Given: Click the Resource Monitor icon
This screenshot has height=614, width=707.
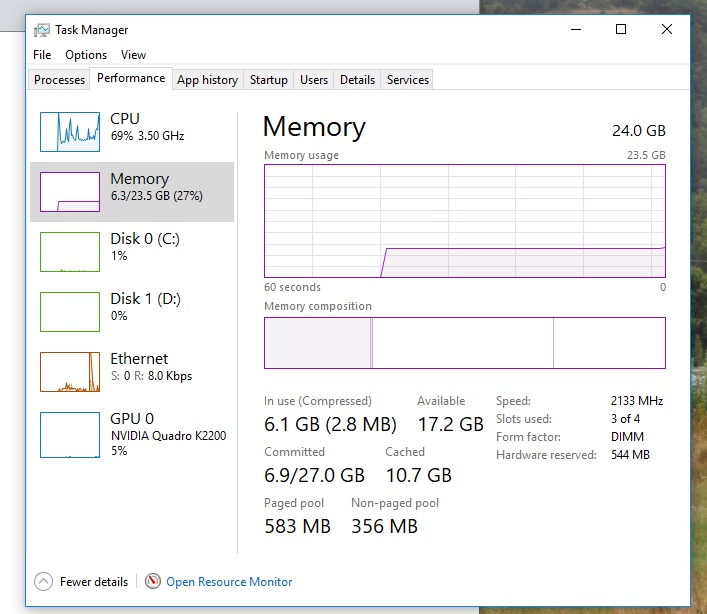Looking at the screenshot, I should [x=153, y=581].
